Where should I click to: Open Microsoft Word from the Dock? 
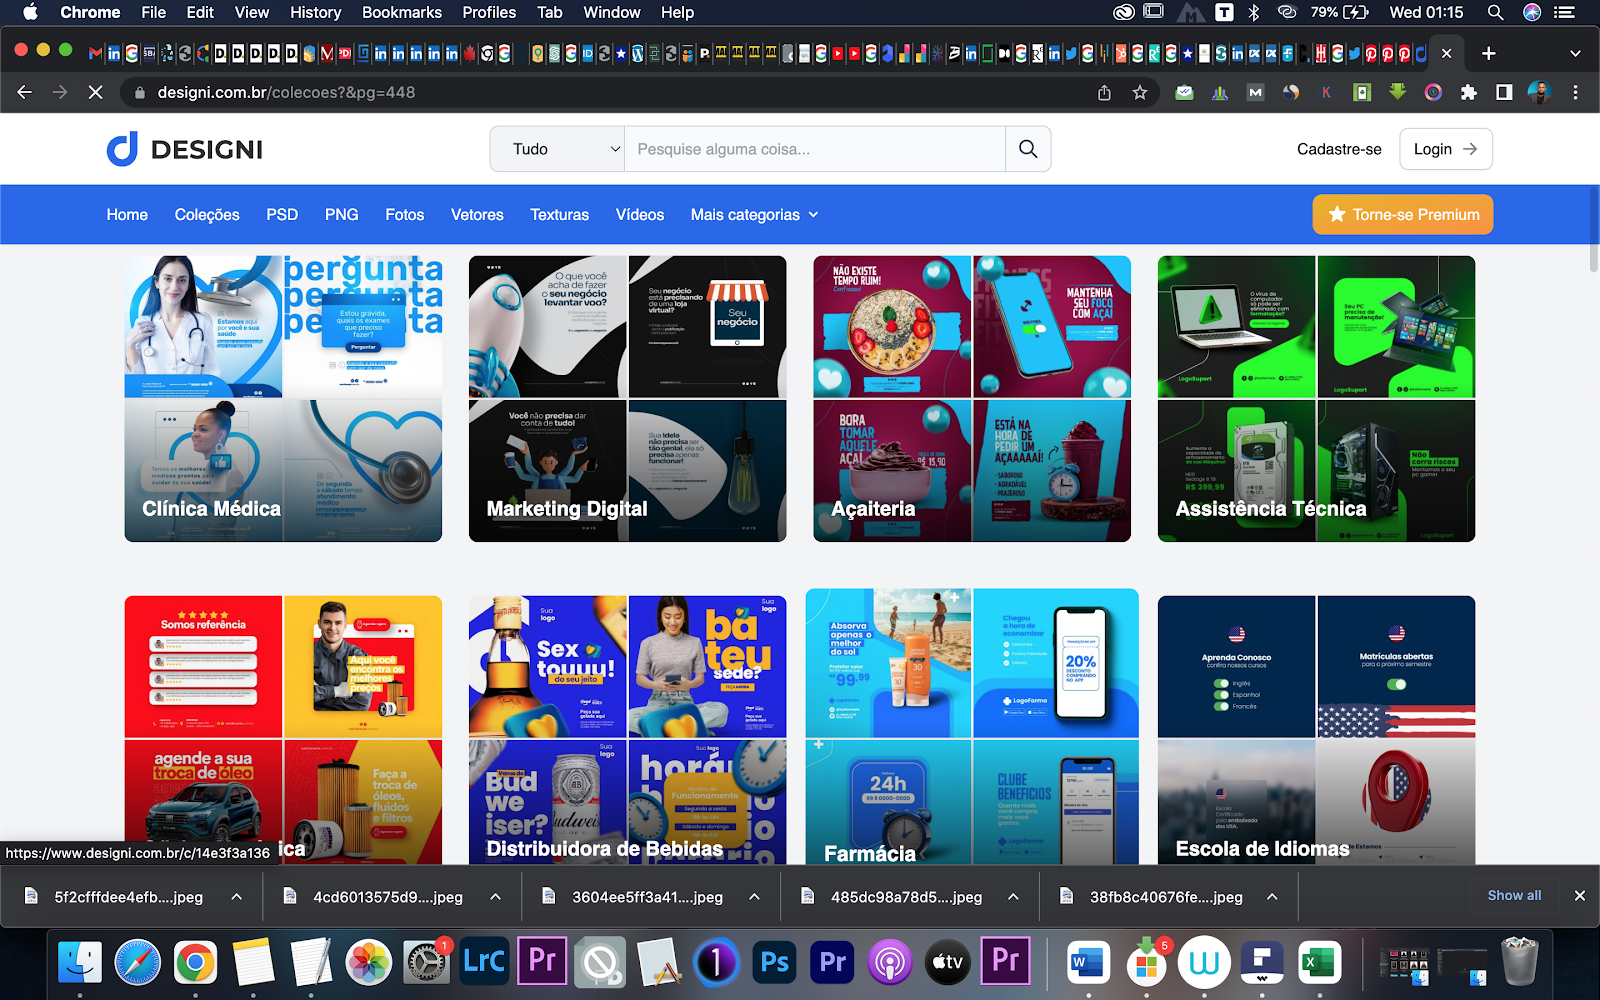(1088, 962)
